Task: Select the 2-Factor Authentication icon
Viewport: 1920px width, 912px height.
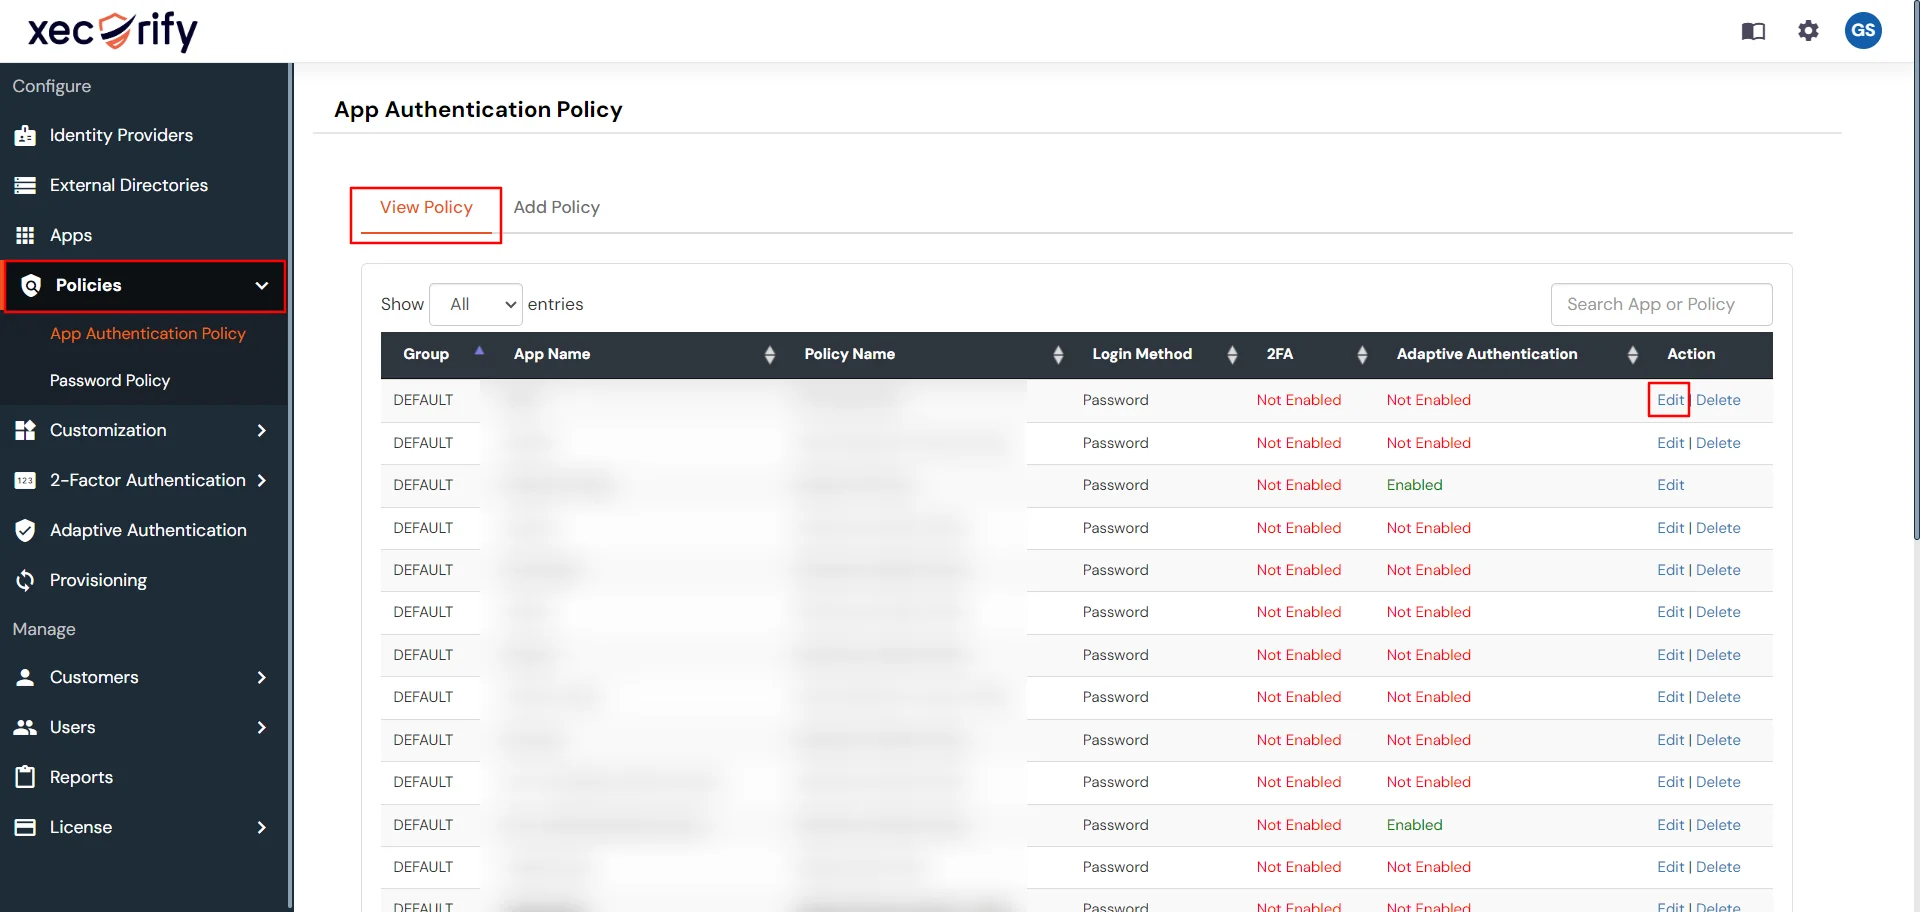Action: [x=25, y=481]
